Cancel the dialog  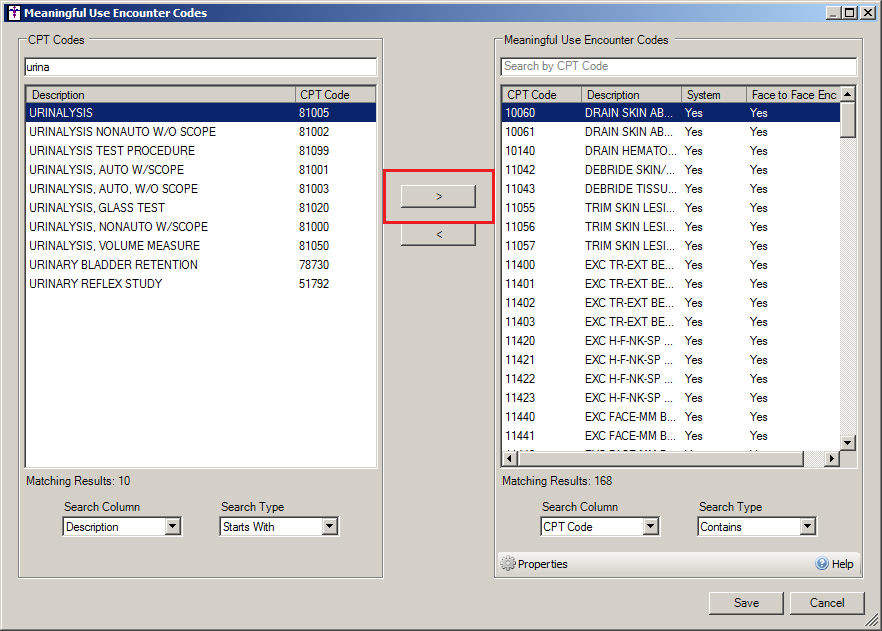tap(827, 603)
